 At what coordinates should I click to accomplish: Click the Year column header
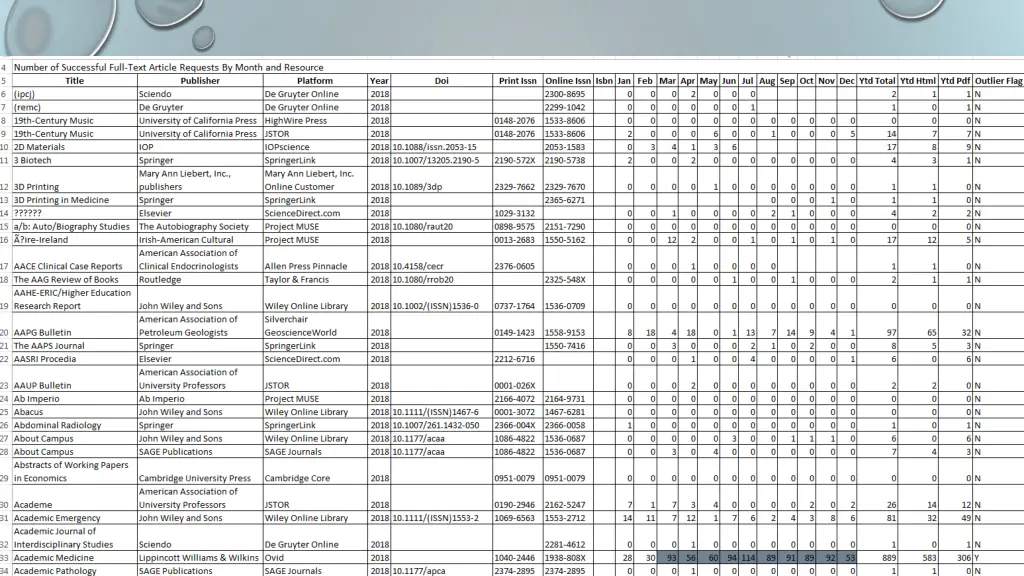379,81
